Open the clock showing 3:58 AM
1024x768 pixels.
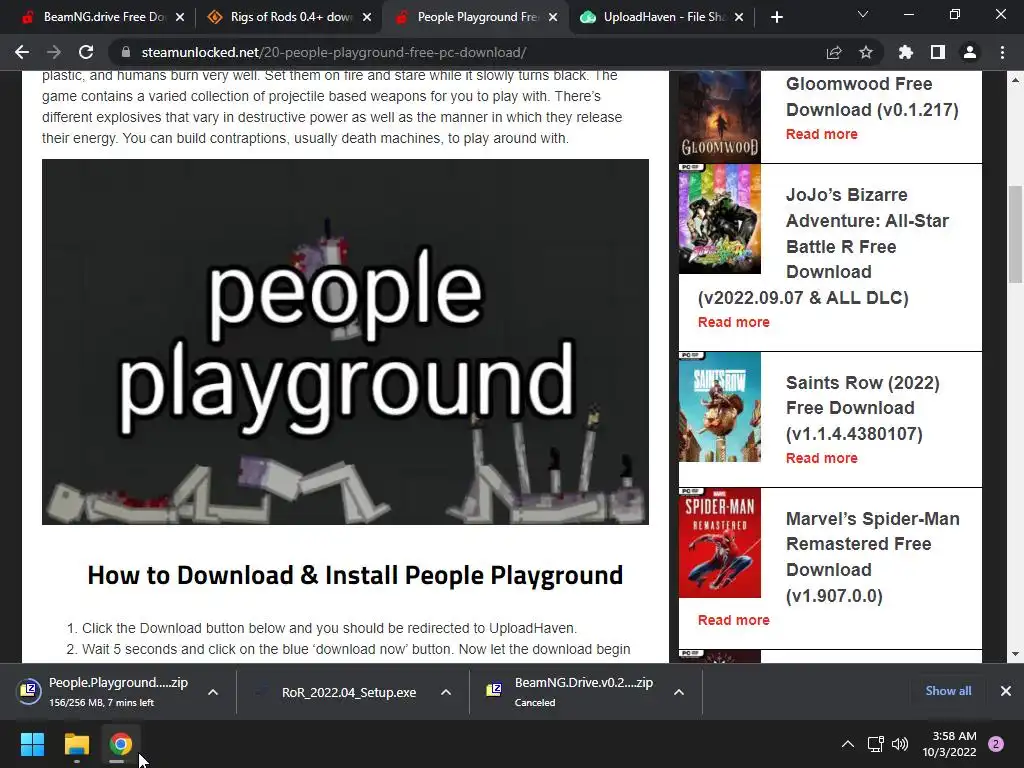[950, 744]
